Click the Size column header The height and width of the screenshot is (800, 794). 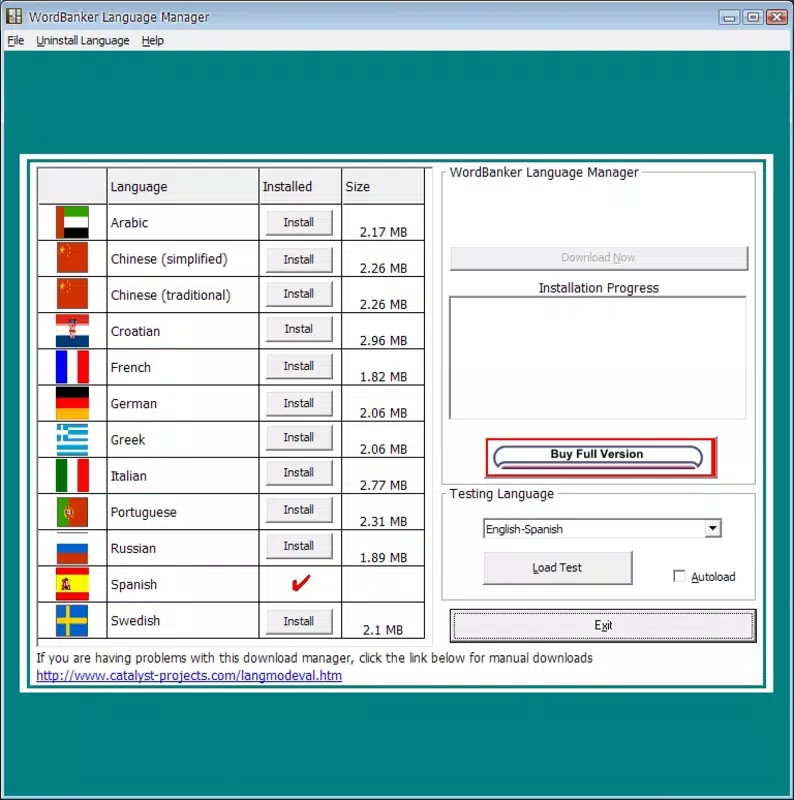(x=383, y=186)
